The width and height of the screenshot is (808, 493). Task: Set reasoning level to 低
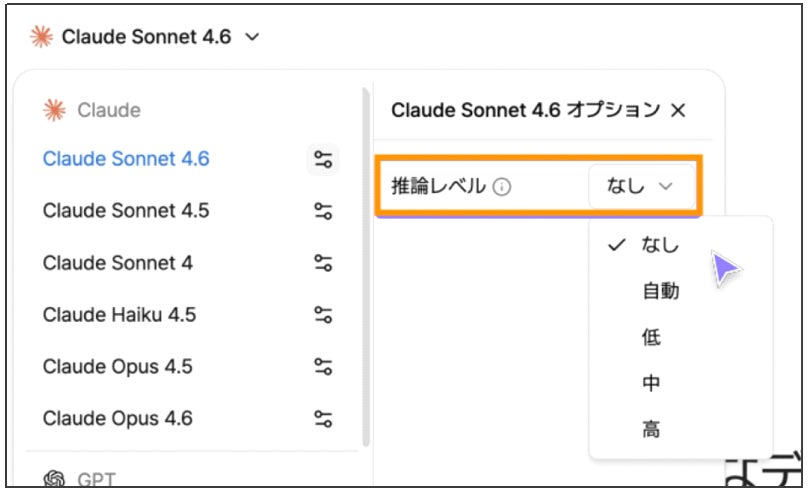pos(651,338)
